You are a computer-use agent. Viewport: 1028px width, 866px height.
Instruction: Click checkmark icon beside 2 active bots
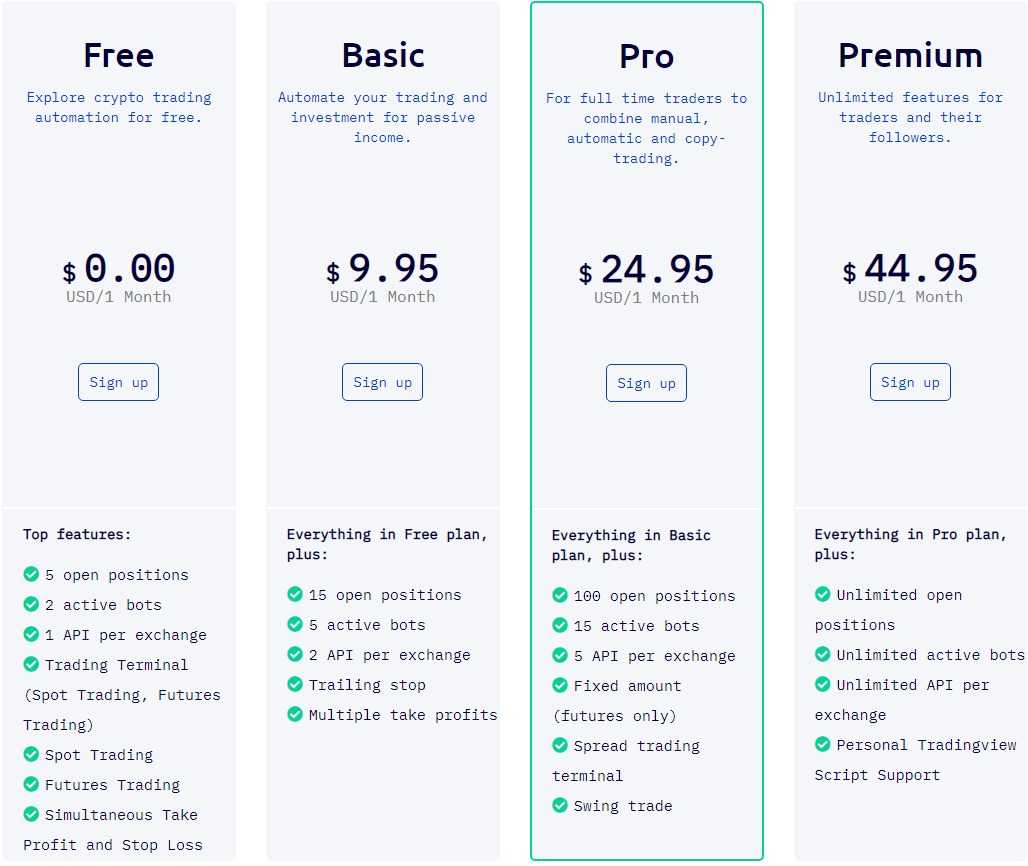click(31, 604)
